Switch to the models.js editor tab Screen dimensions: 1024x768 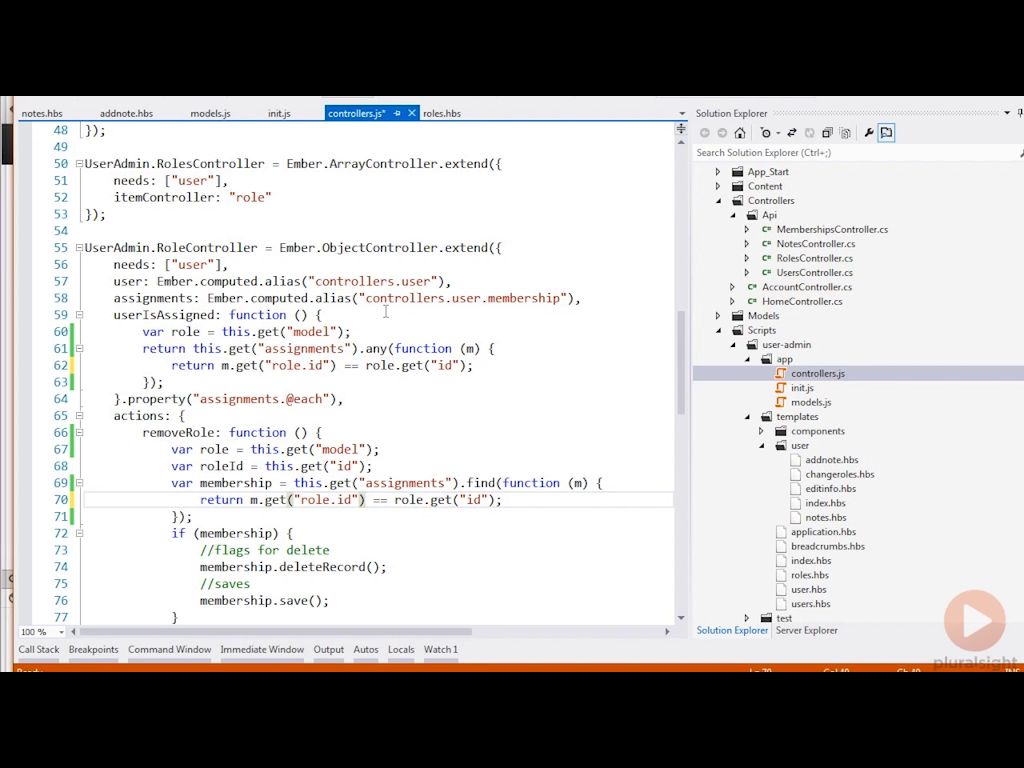click(210, 113)
